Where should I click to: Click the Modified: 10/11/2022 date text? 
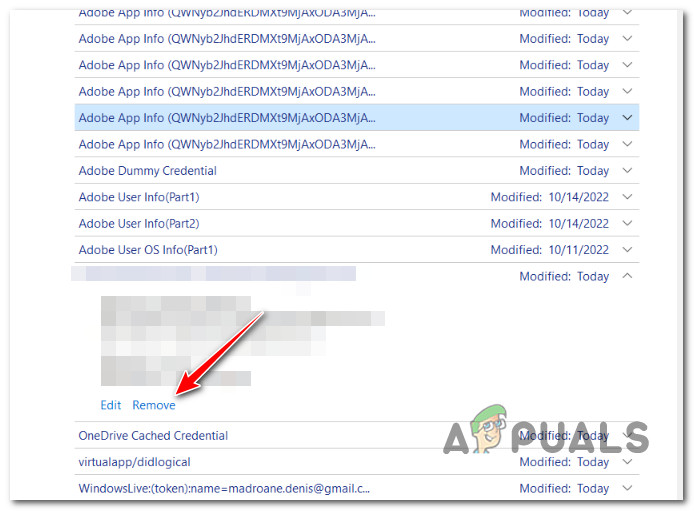[550, 250]
